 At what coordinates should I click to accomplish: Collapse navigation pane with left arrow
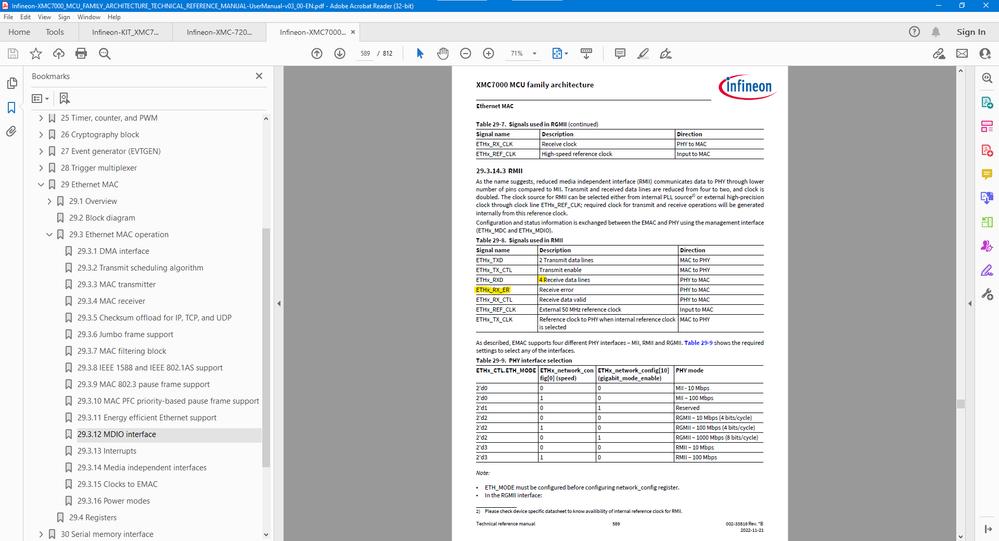click(278, 303)
